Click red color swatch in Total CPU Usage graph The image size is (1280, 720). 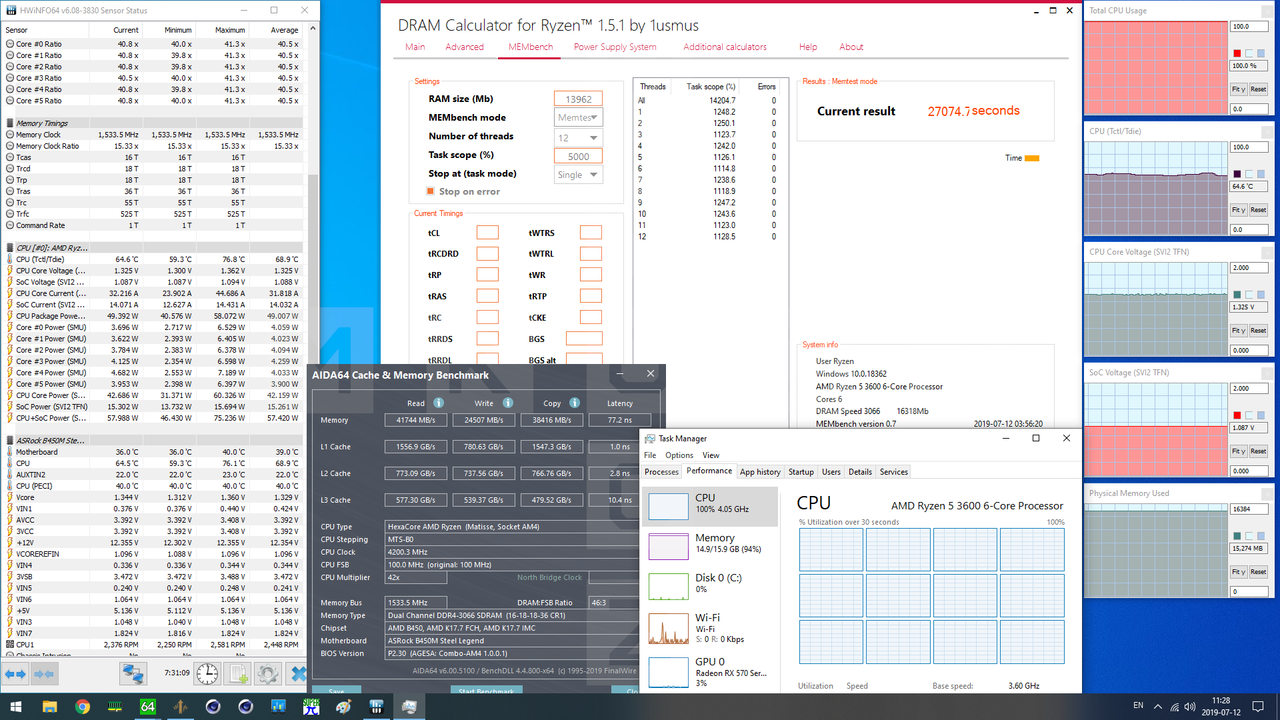(x=1237, y=53)
